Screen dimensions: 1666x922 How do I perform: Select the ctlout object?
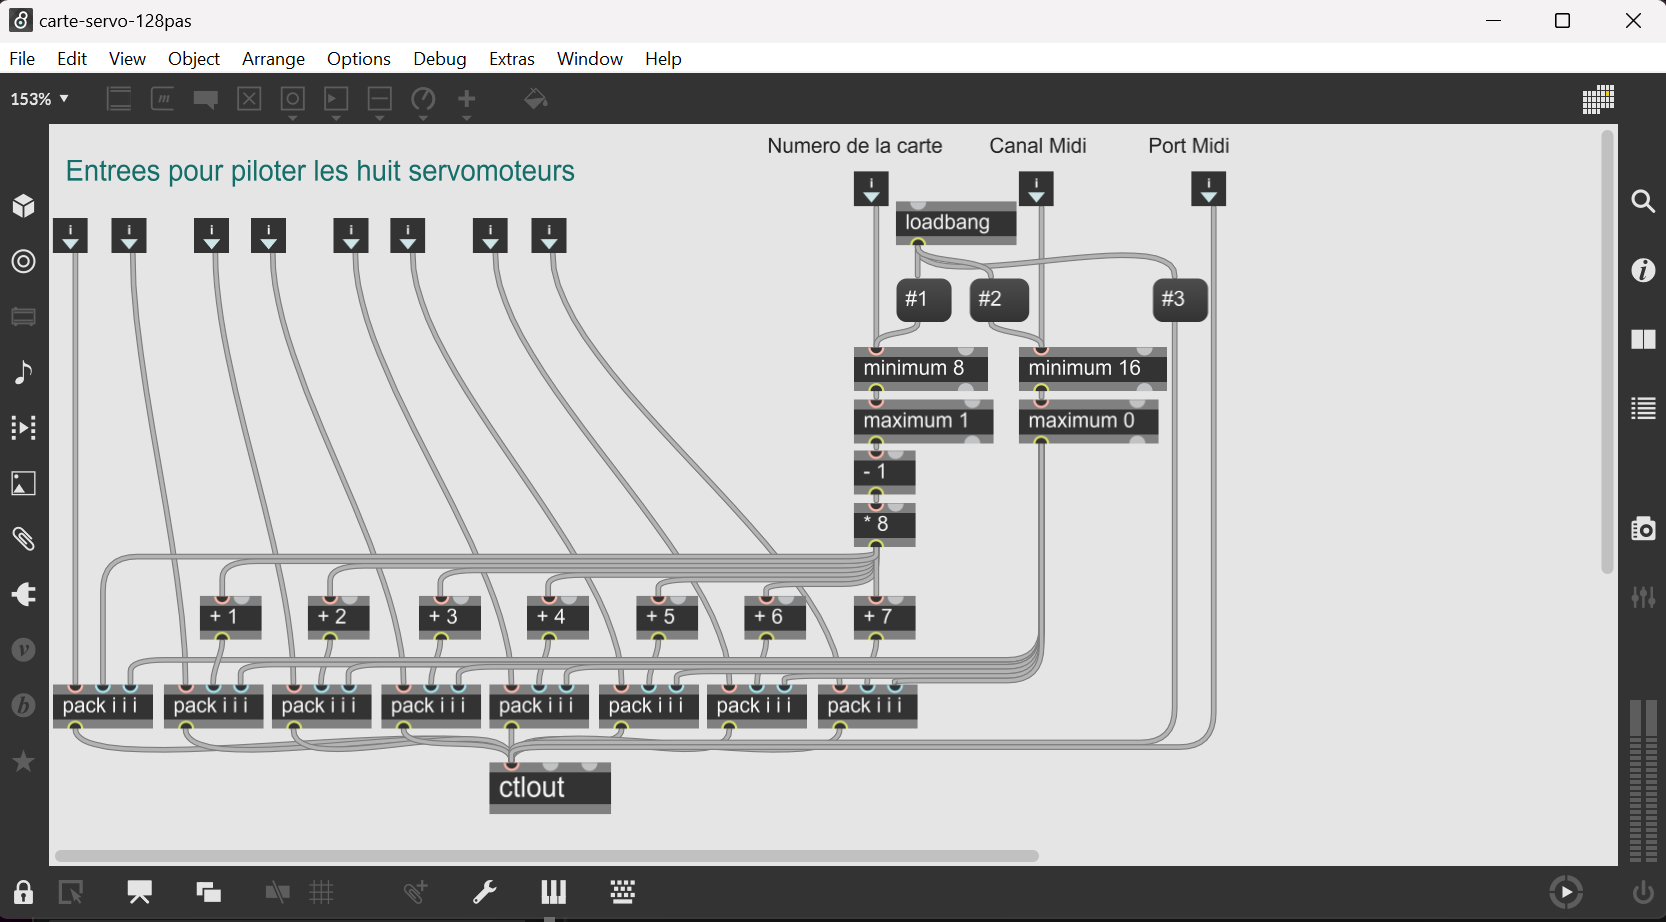pos(550,788)
